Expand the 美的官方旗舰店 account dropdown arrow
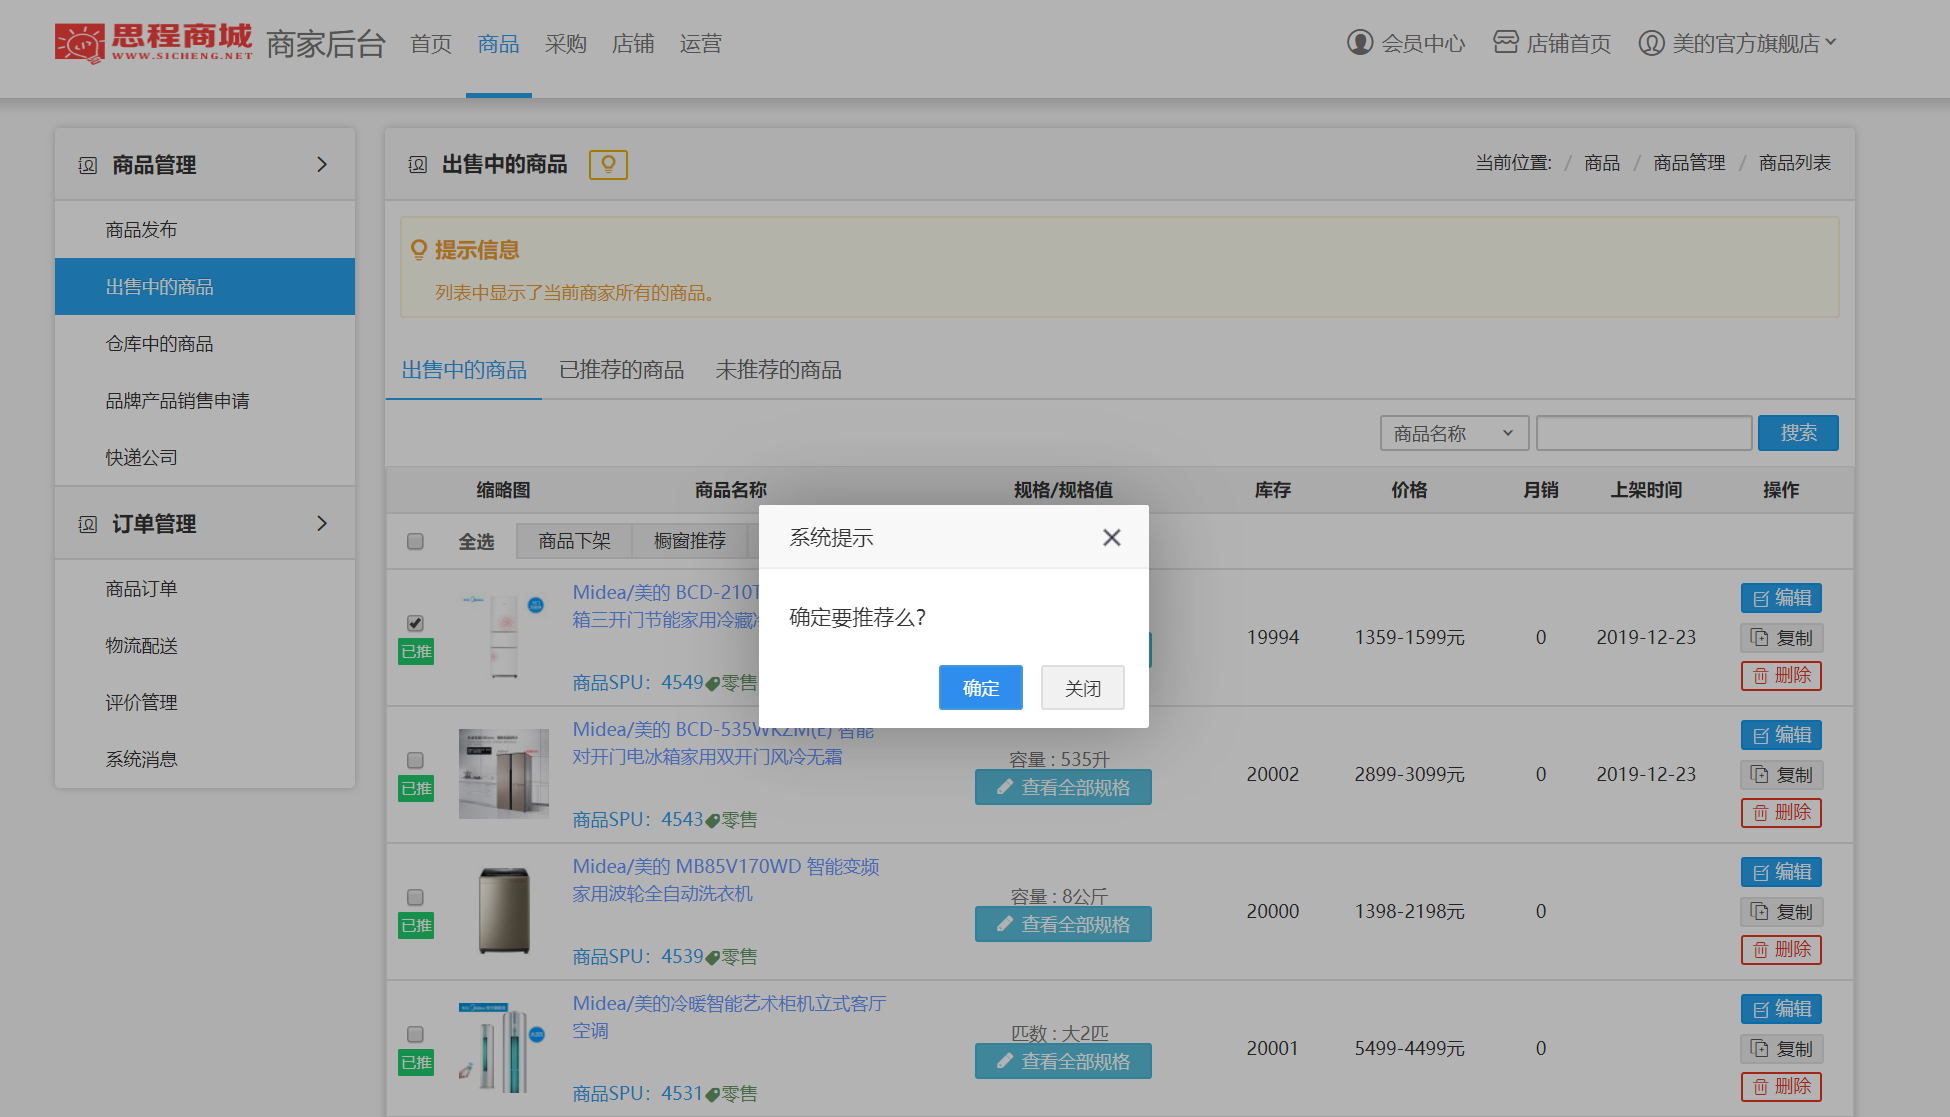This screenshot has height=1117, width=1950. pos(1830,42)
